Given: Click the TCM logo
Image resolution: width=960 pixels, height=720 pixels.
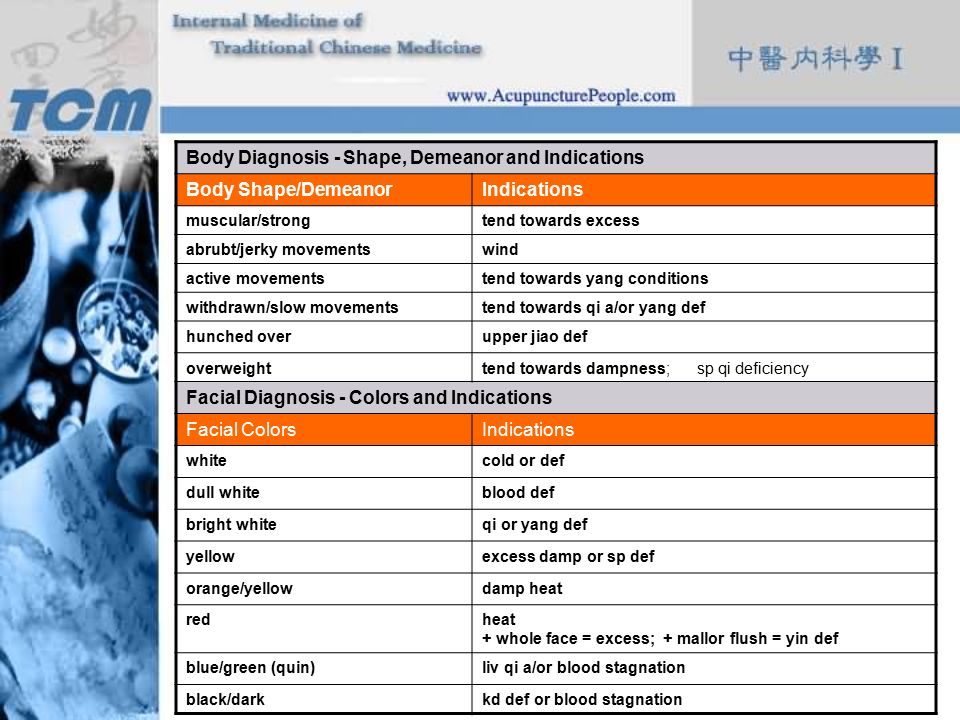Looking at the screenshot, I should 80,110.
